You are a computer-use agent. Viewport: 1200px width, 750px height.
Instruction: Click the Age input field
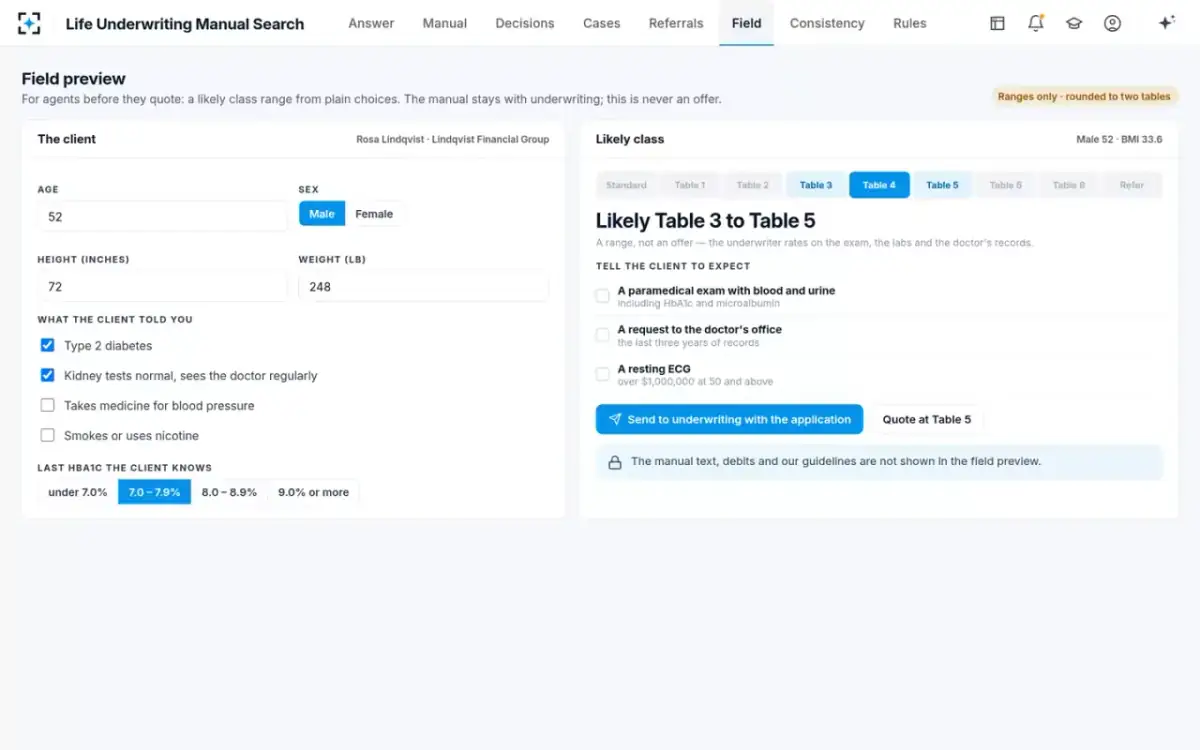point(162,216)
